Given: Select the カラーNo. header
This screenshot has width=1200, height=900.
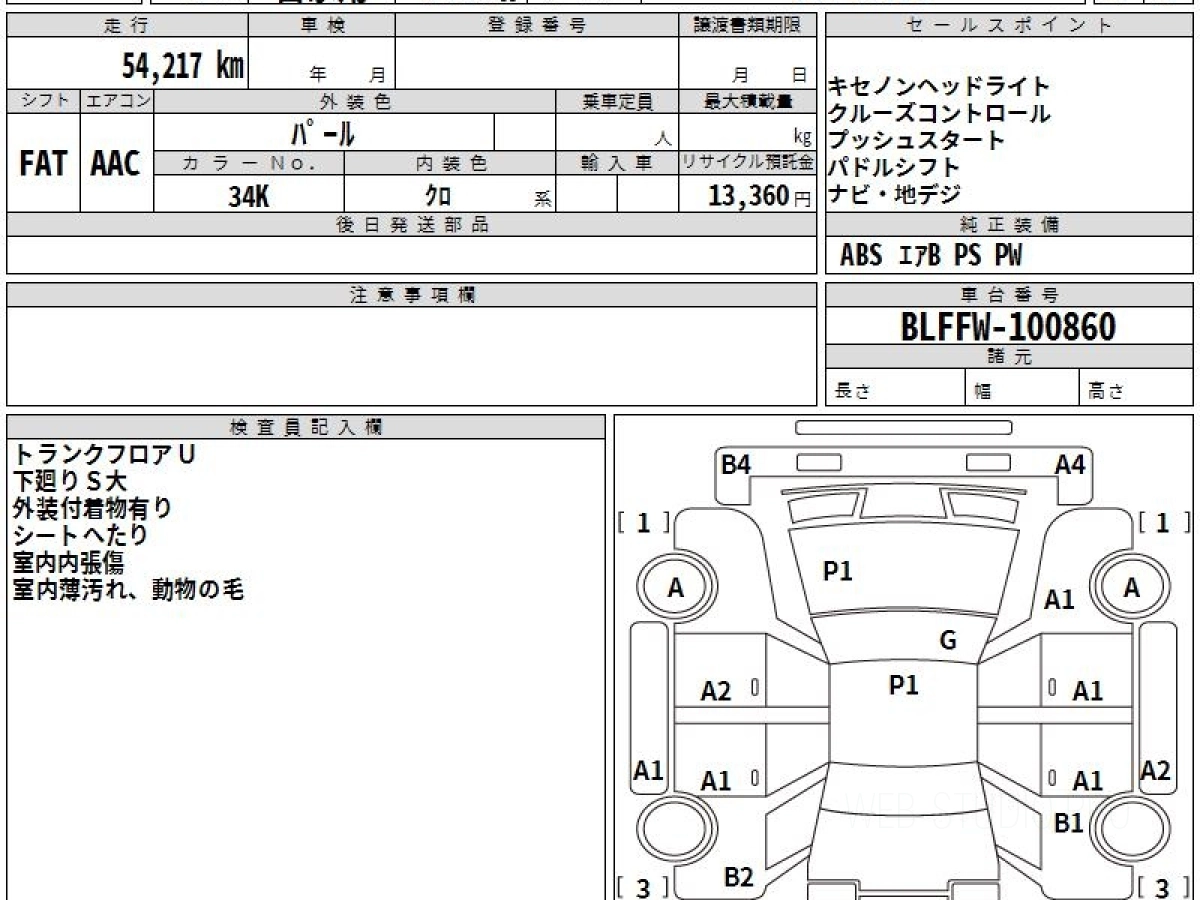Looking at the screenshot, I should (x=249, y=163).
